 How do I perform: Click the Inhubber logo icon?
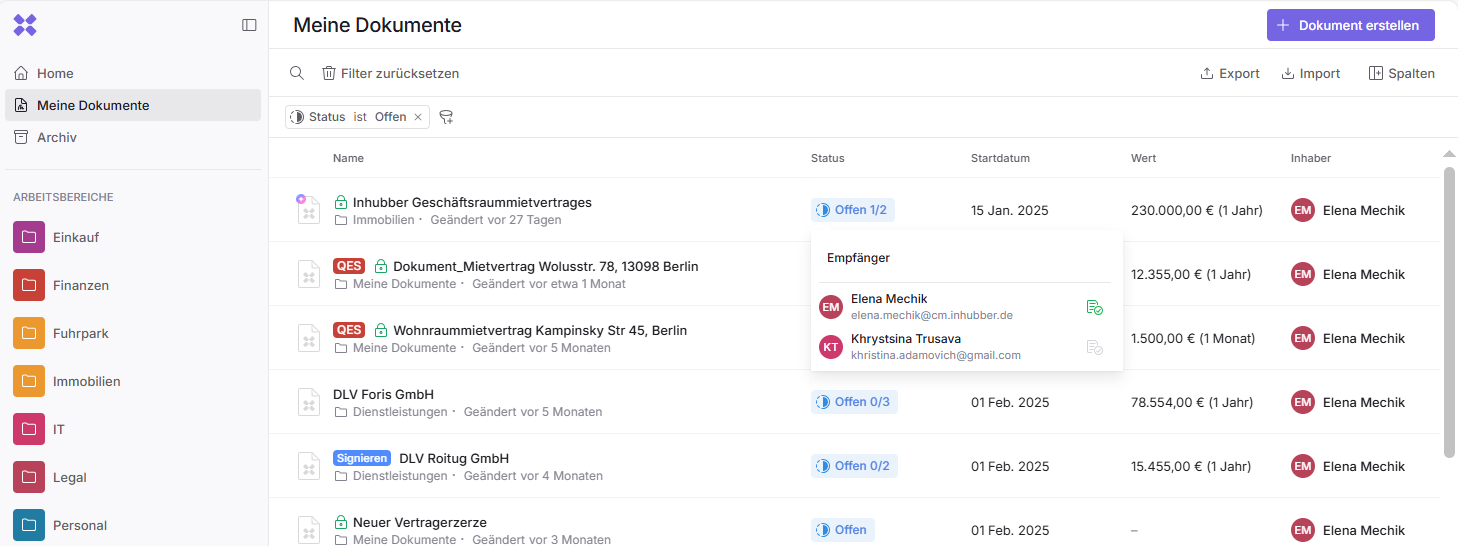pyautogui.click(x=25, y=25)
